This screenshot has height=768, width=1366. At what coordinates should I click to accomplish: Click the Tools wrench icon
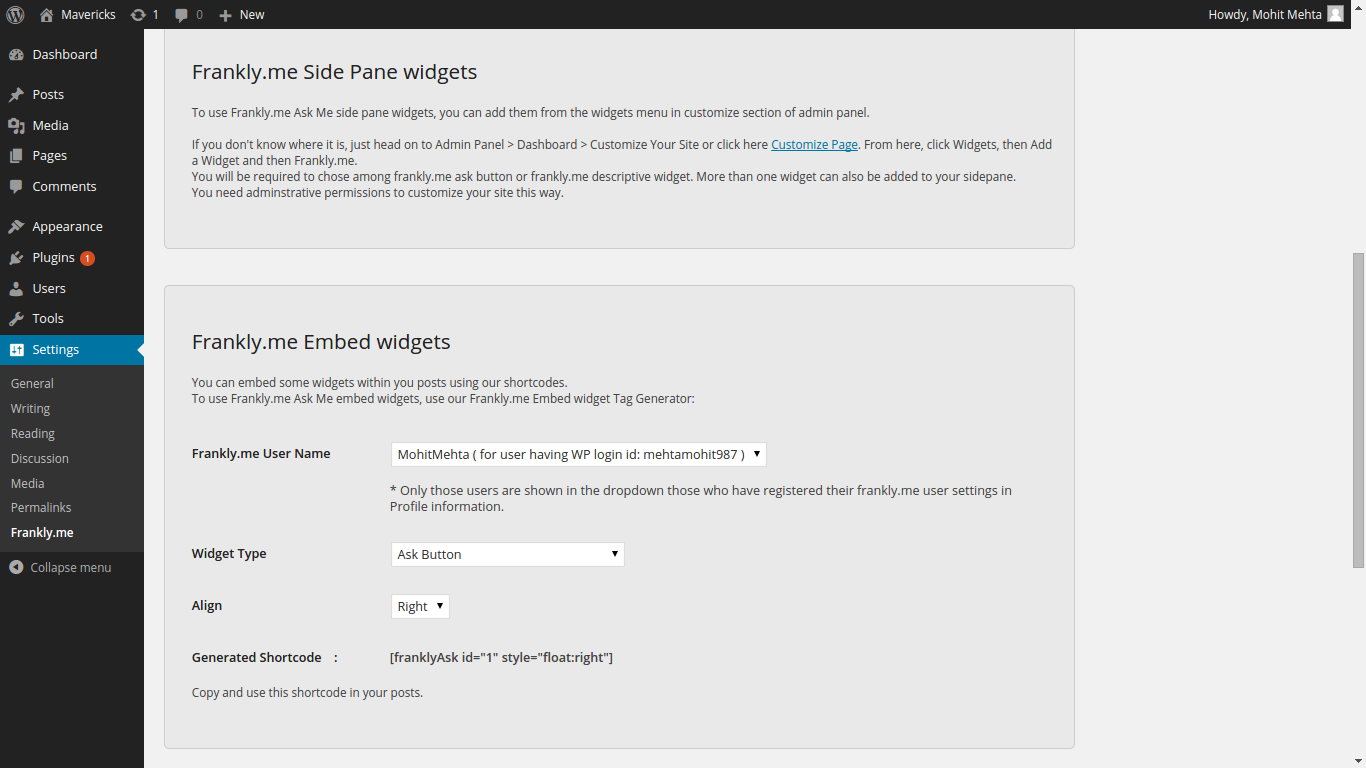coord(16,319)
